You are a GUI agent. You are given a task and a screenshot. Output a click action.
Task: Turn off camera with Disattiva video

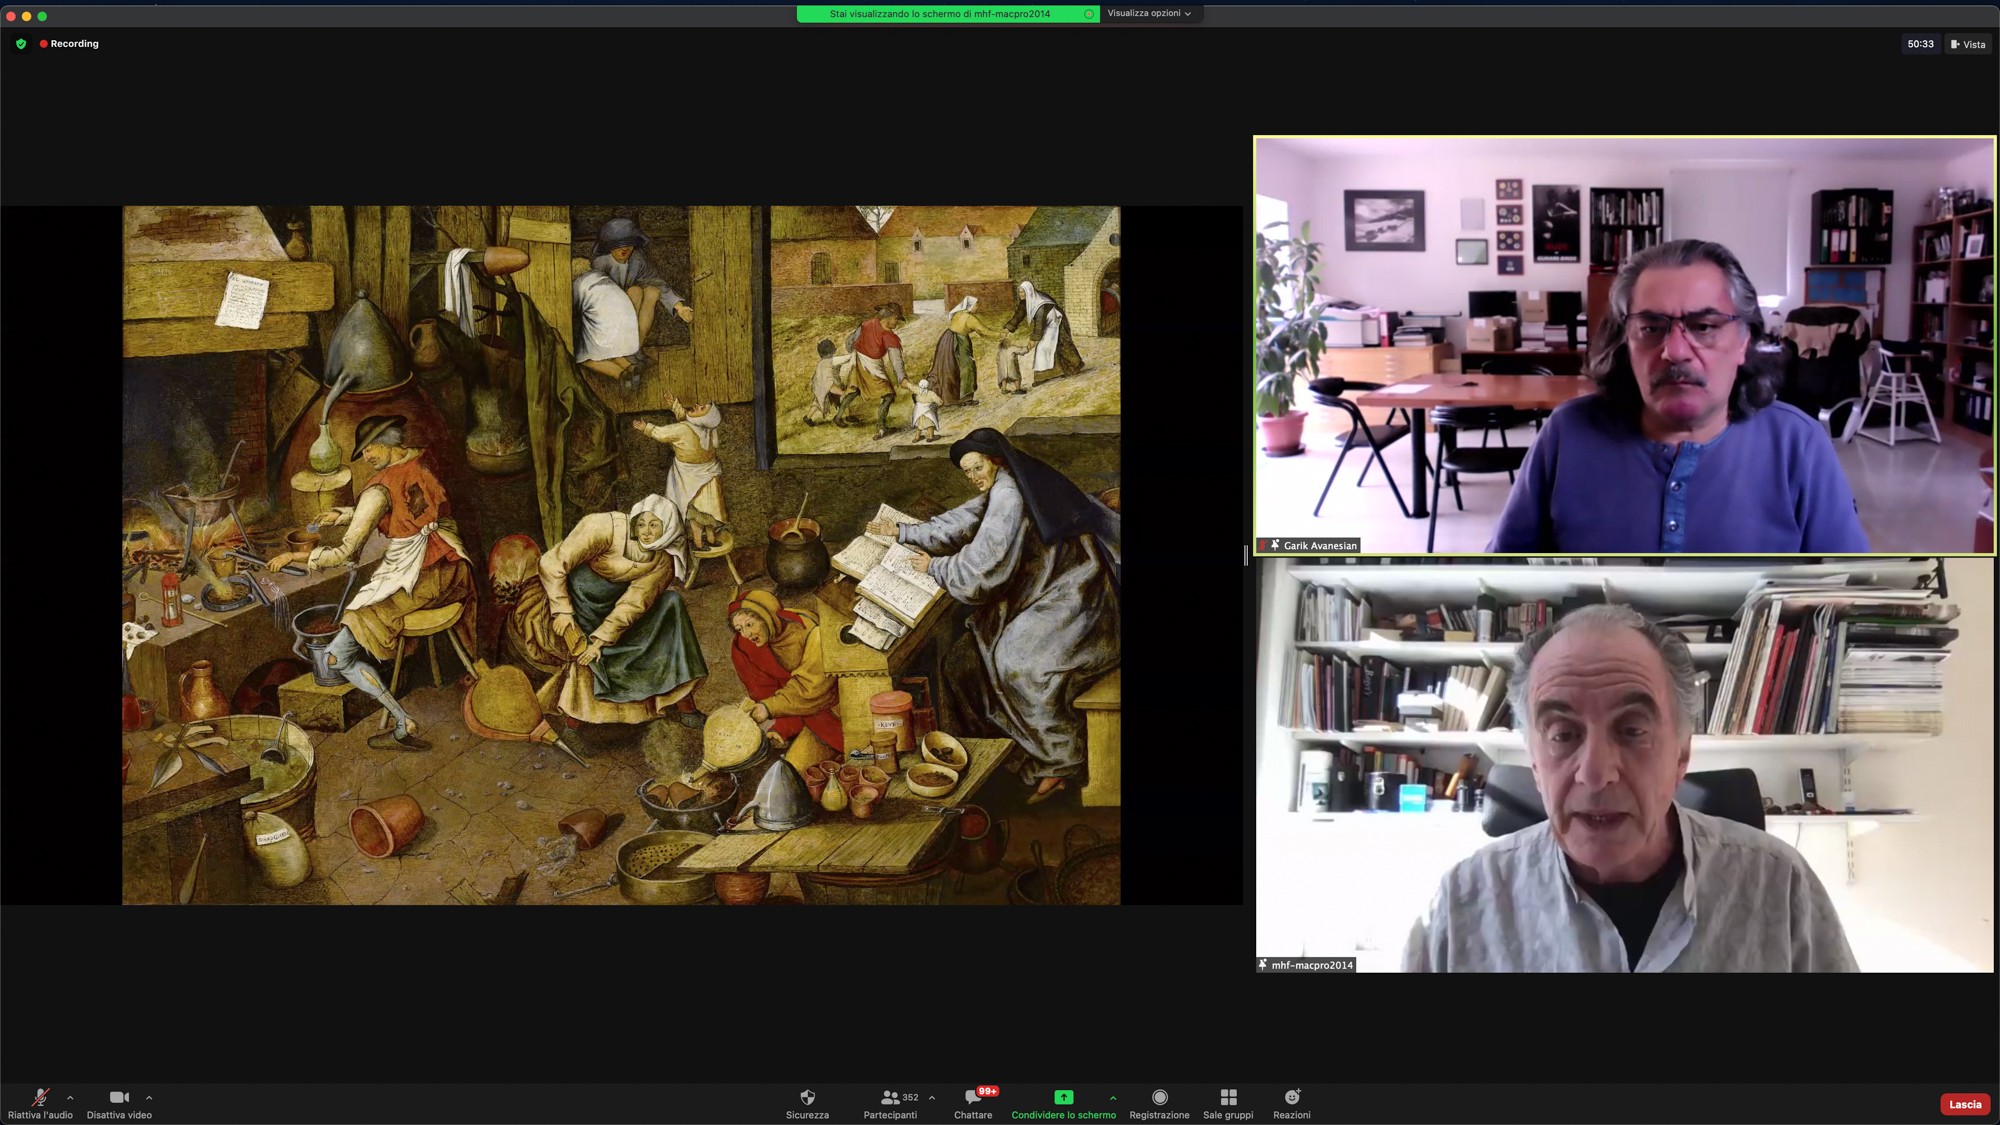tap(119, 1104)
